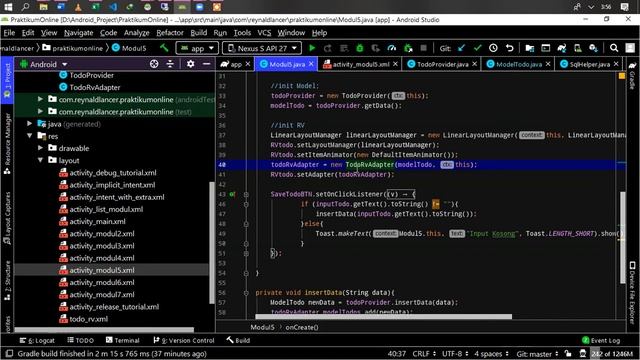Open the Refactor menu
Viewport: 640px width, 360px height.
170,33
